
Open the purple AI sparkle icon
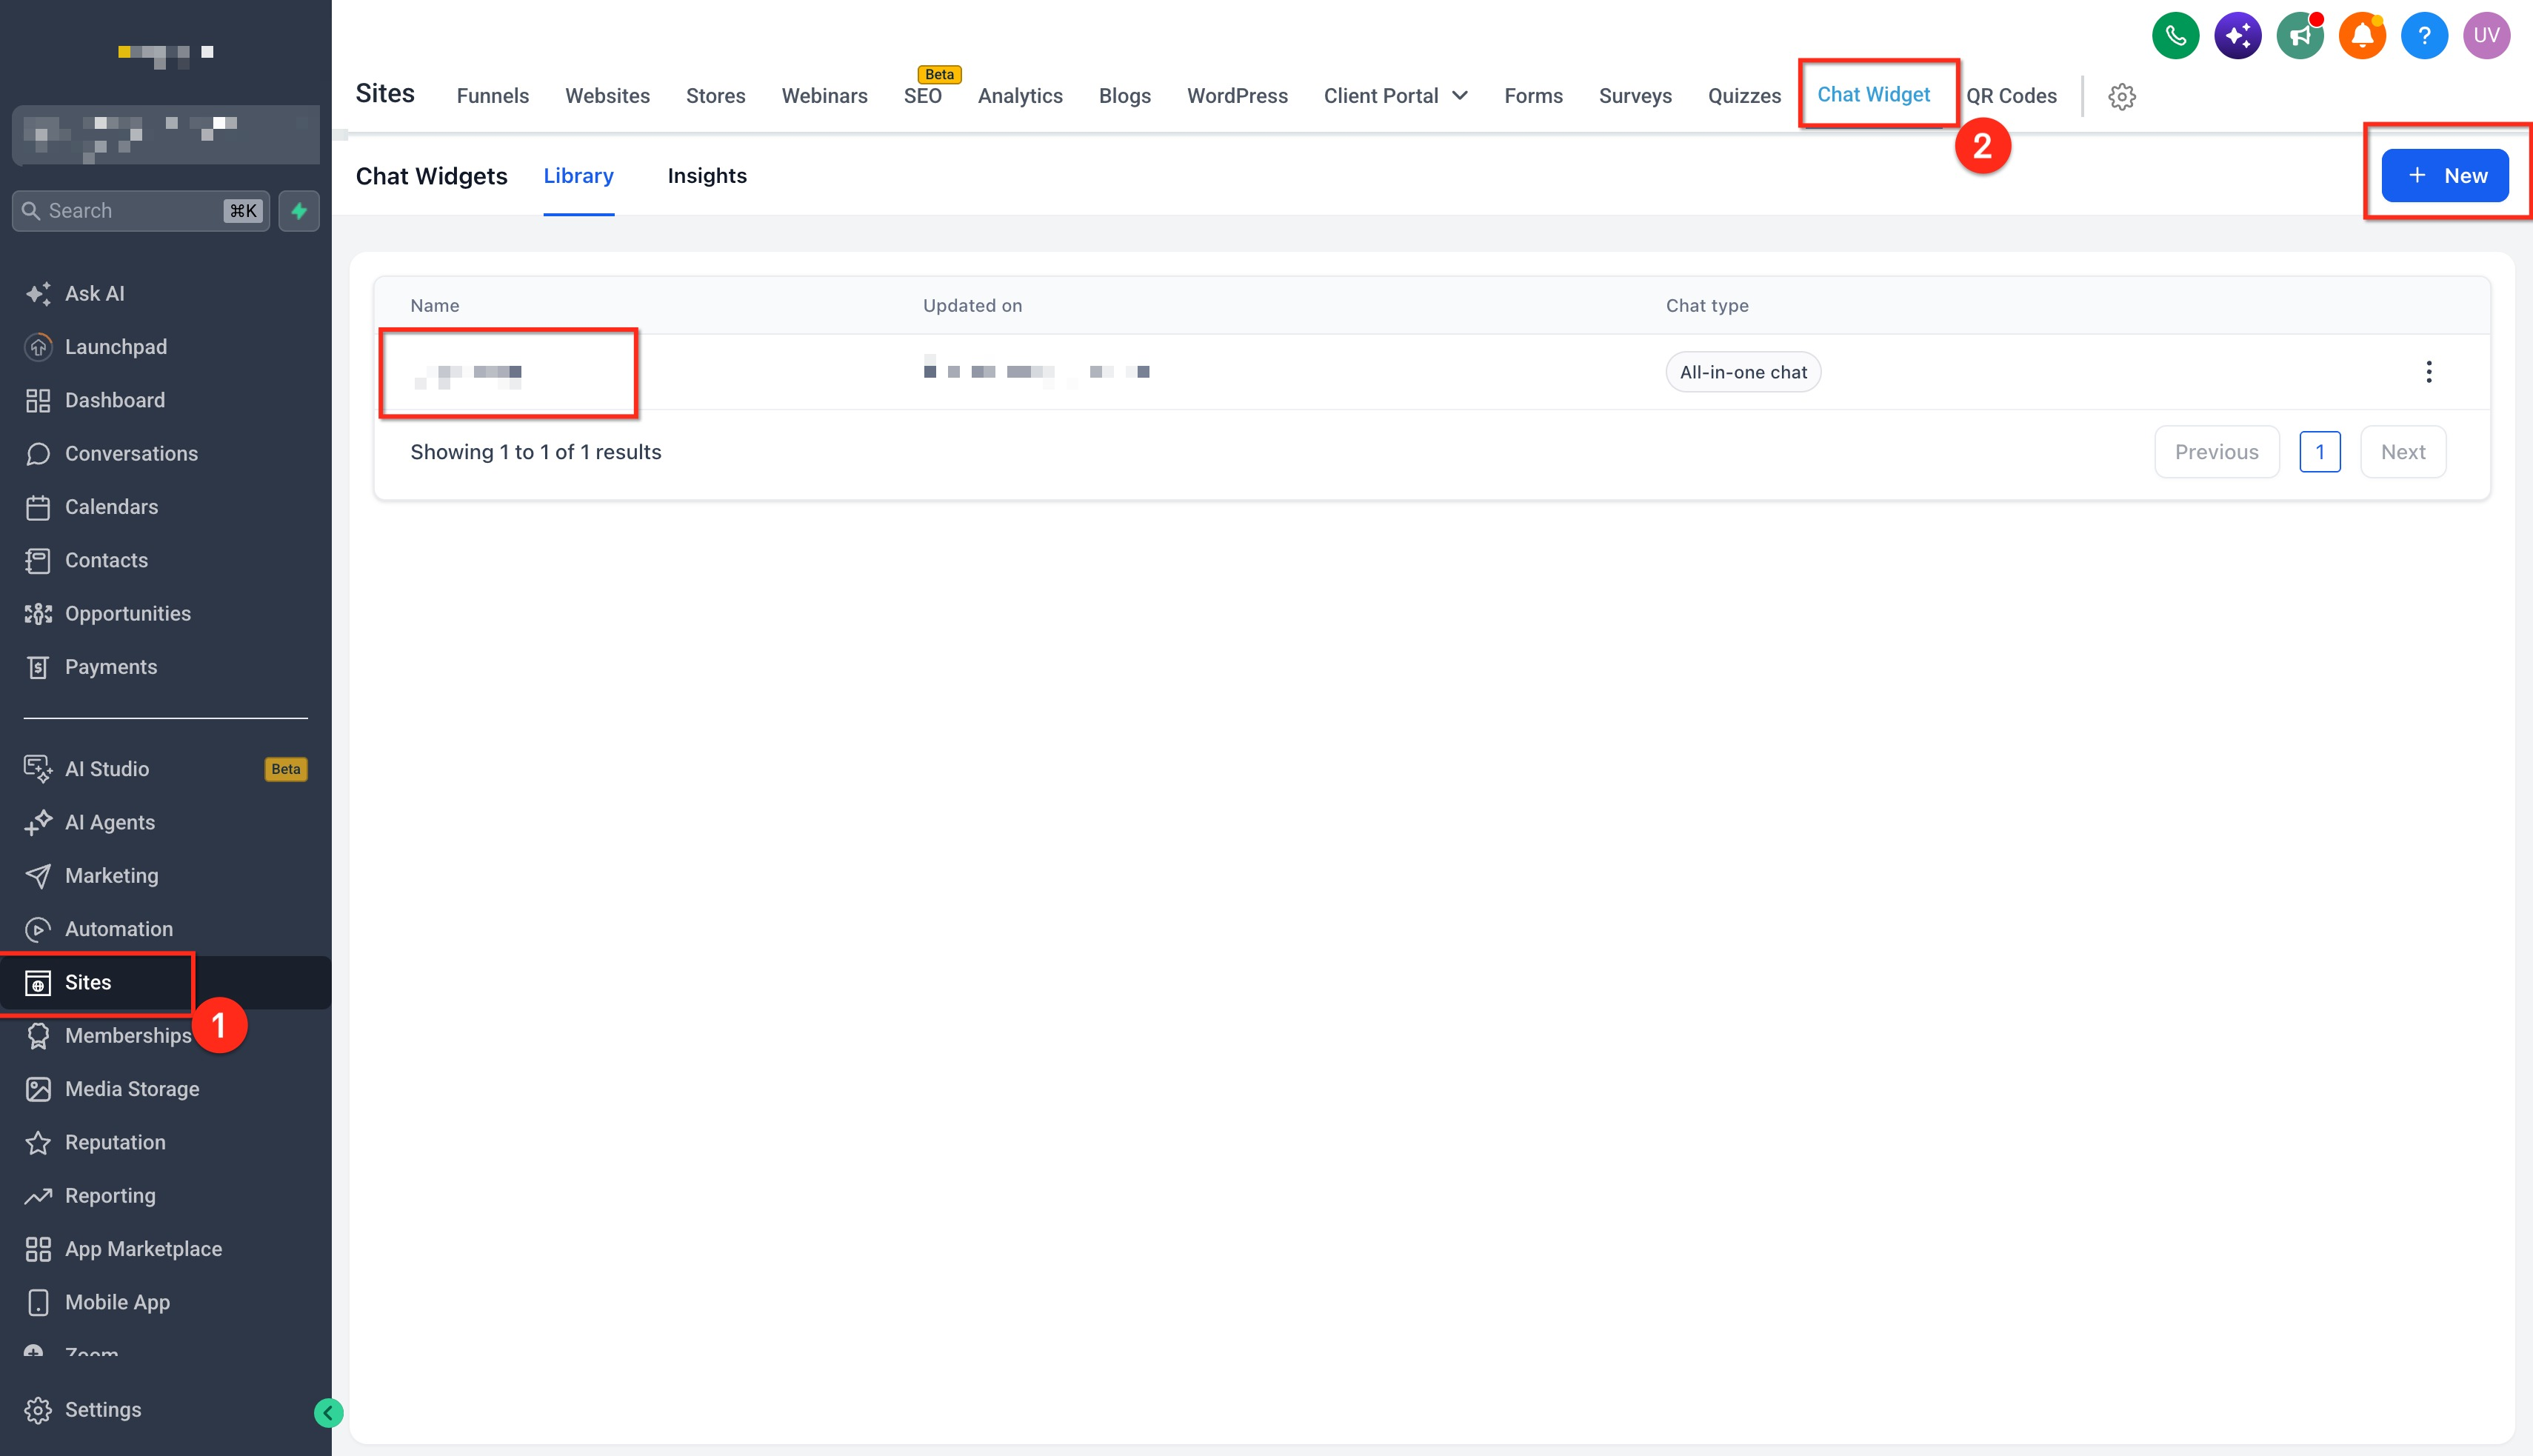click(2237, 36)
